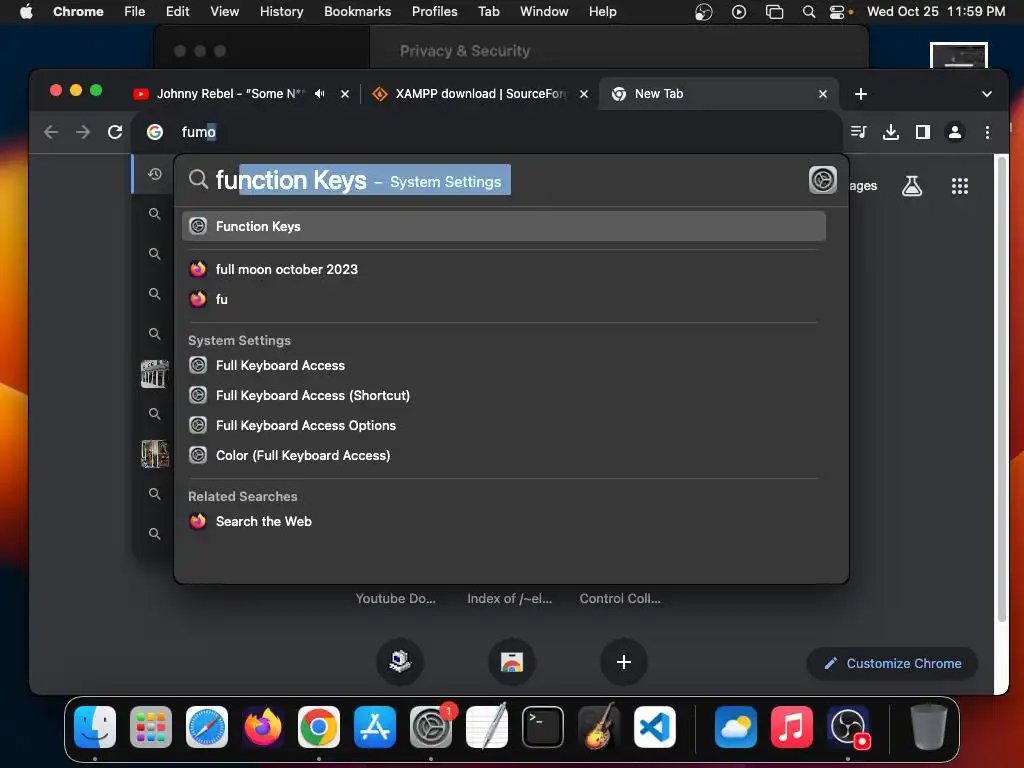This screenshot has width=1024, height=768.
Task: Open the View menu
Action: 224,12
